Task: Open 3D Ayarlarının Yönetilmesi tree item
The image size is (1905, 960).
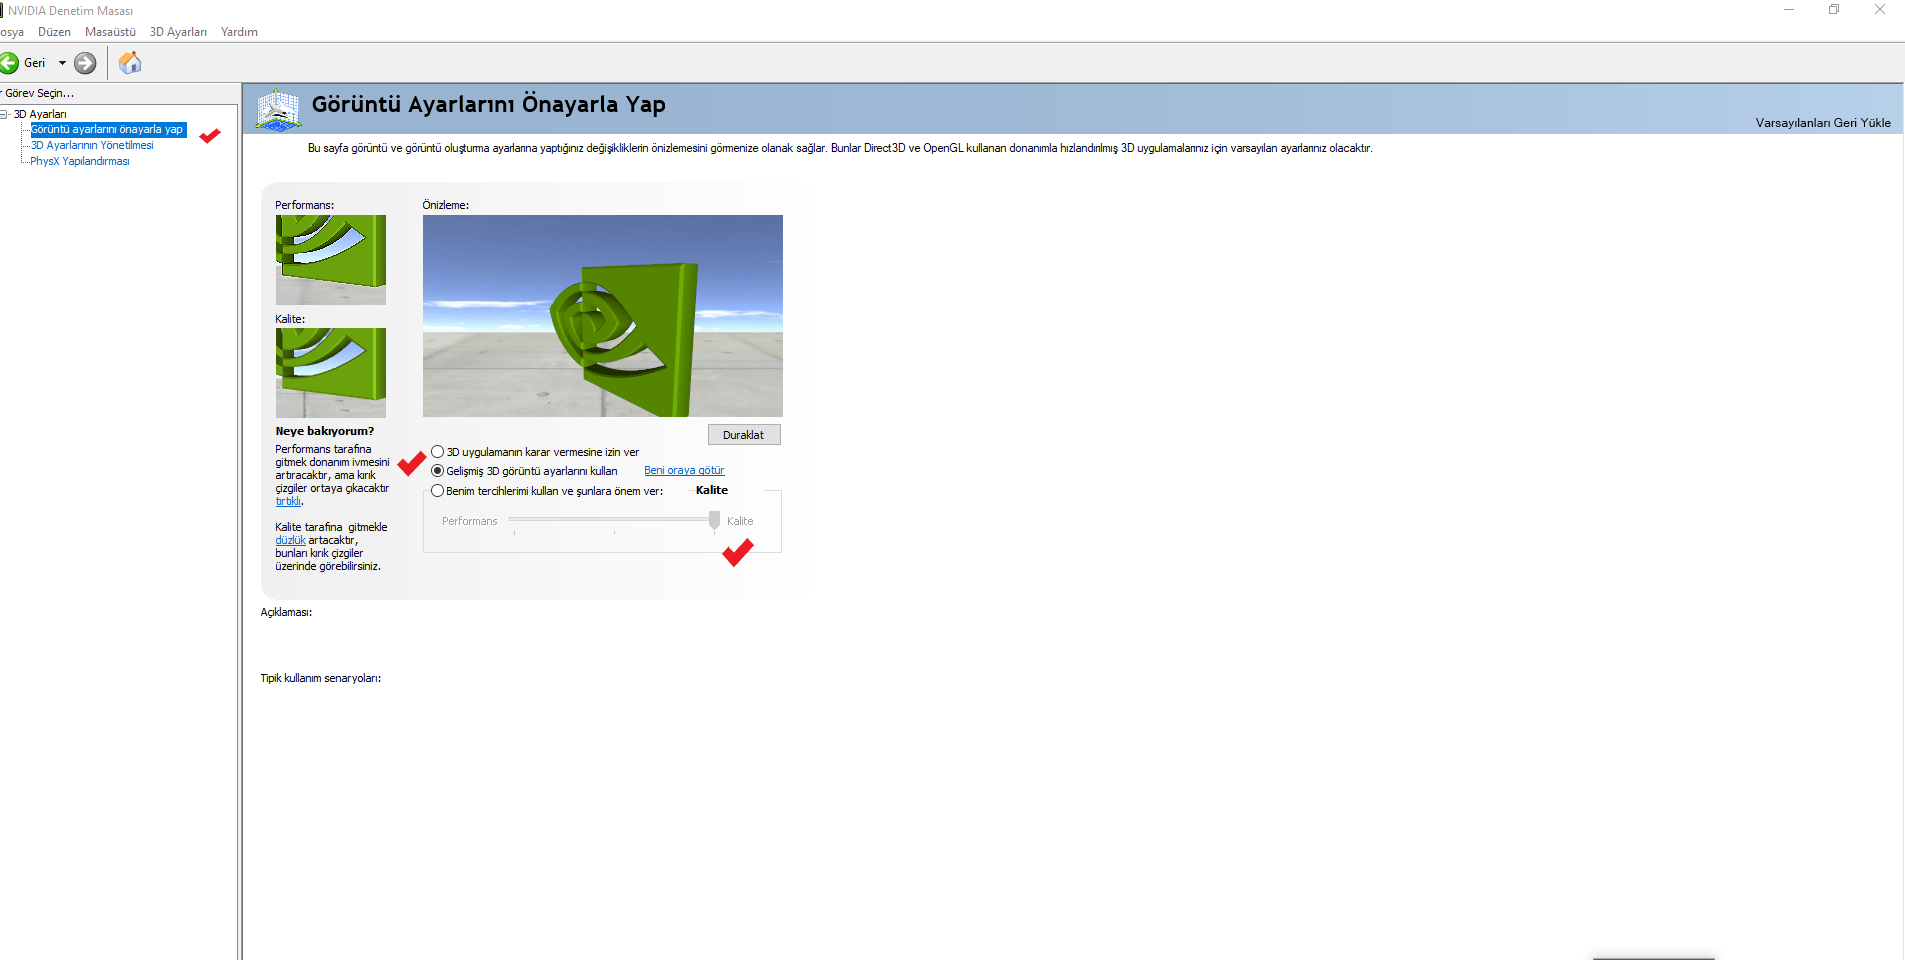Action: click(x=92, y=145)
